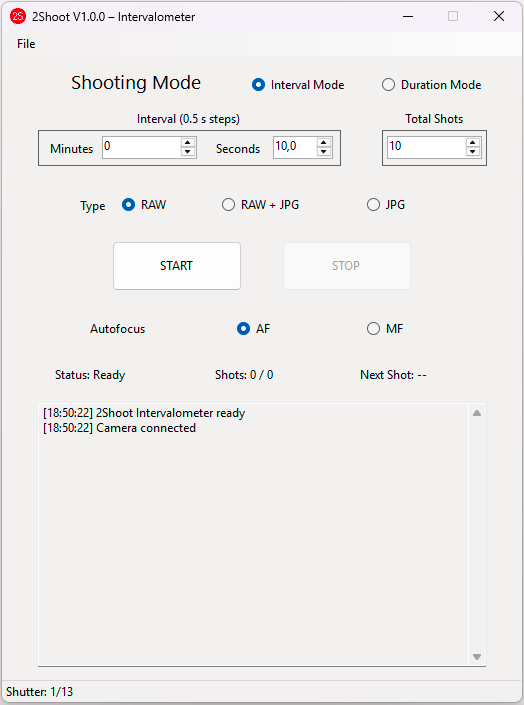
Task: Select Interval Mode radio button
Action: 258,85
